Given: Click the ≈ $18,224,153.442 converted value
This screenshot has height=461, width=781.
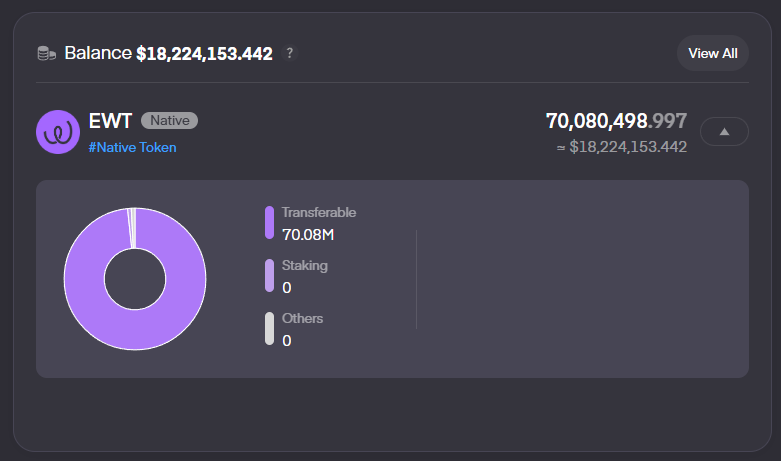Looking at the screenshot, I should pos(622,147).
